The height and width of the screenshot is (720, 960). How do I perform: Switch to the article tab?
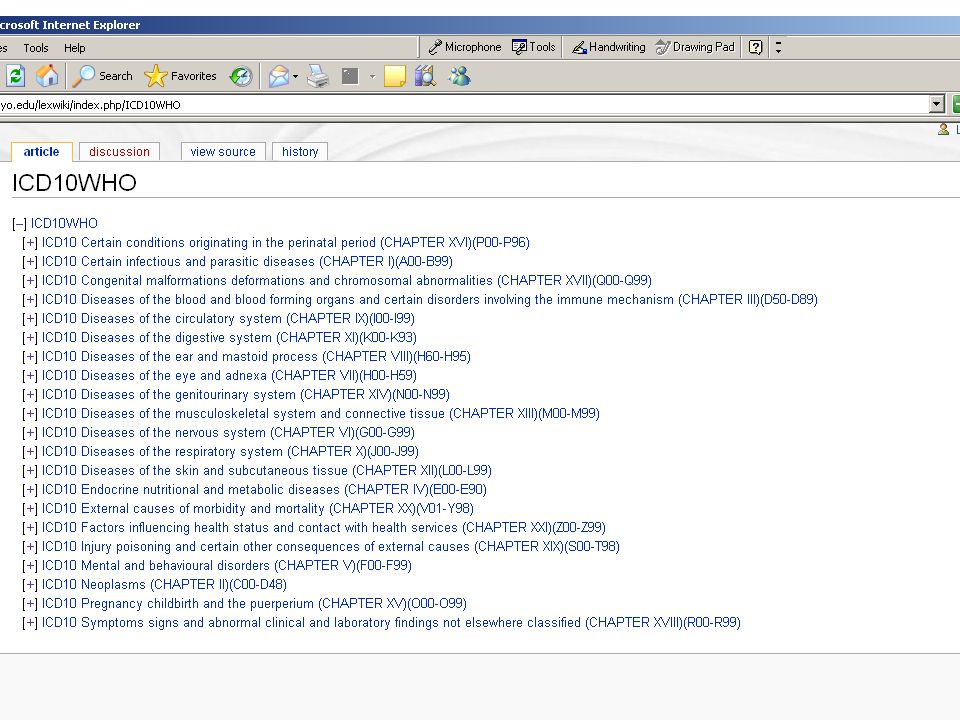(x=42, y=152)
